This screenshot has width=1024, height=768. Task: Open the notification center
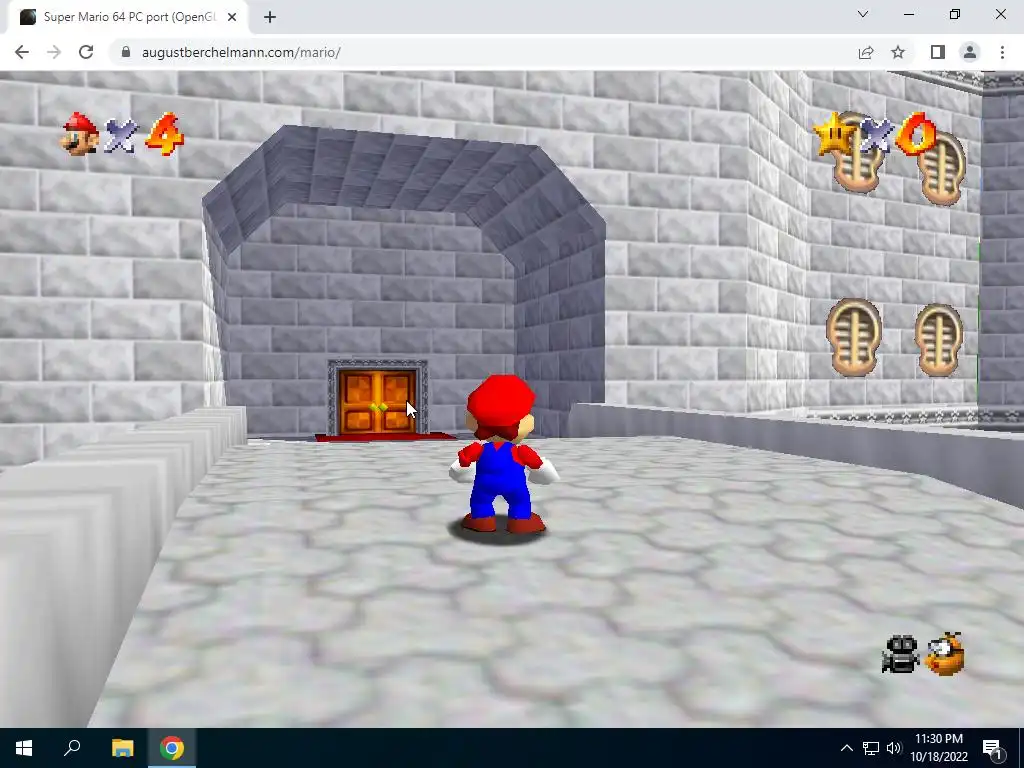click(993, 749)
